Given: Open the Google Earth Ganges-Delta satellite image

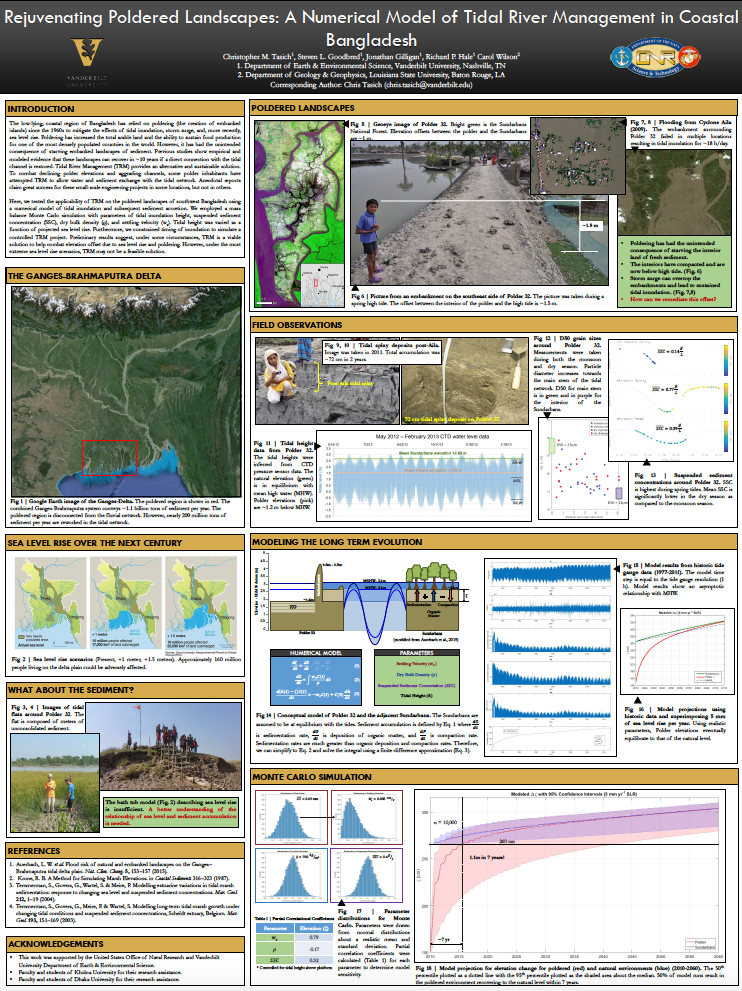Looking at the screenshot, I should (x=126, y=391).
